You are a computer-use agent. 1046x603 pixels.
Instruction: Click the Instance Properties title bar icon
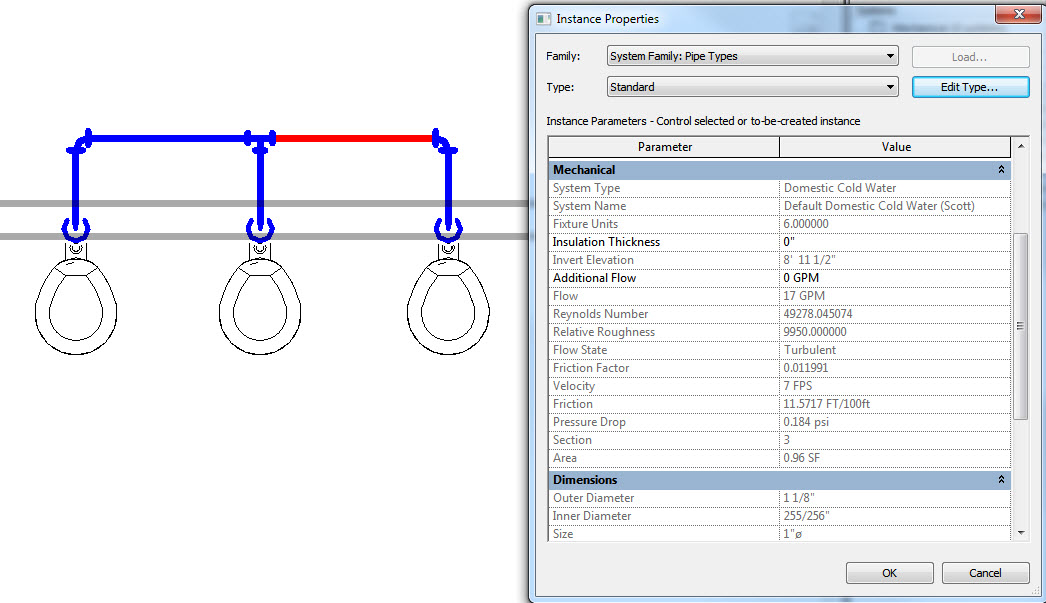[544, 19]
